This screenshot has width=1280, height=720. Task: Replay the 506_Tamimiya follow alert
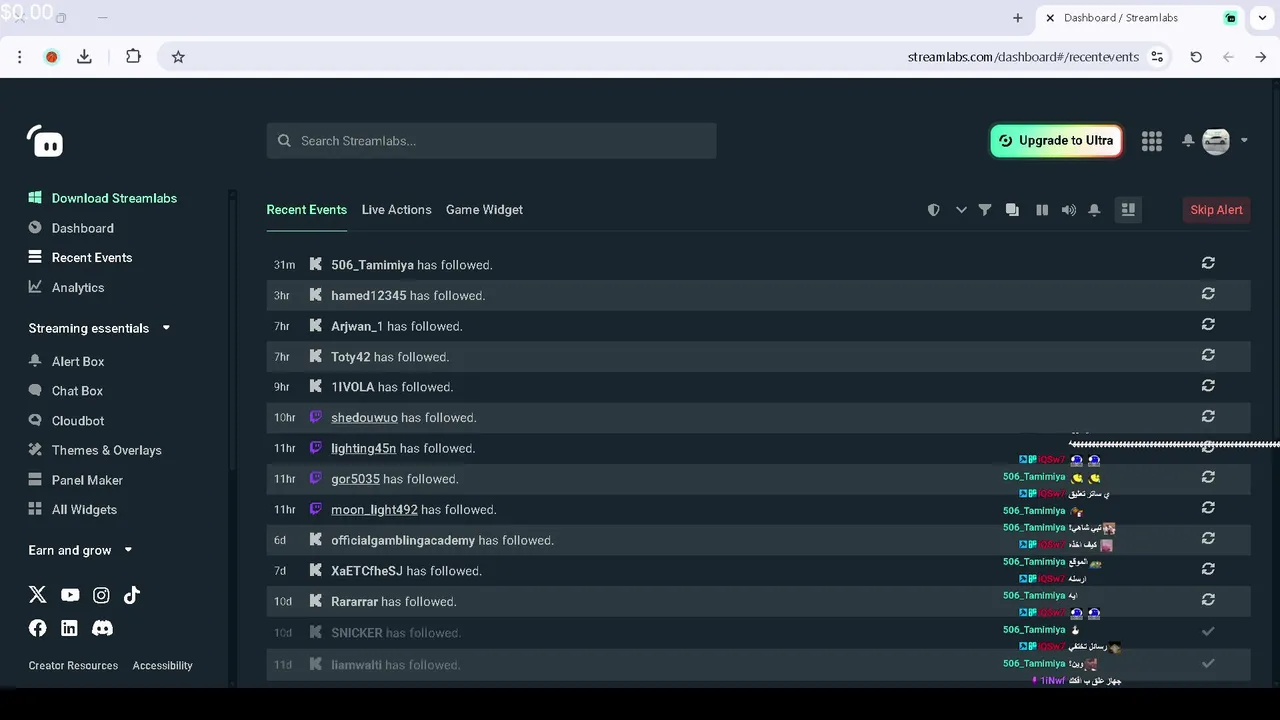pos(1208,263)
